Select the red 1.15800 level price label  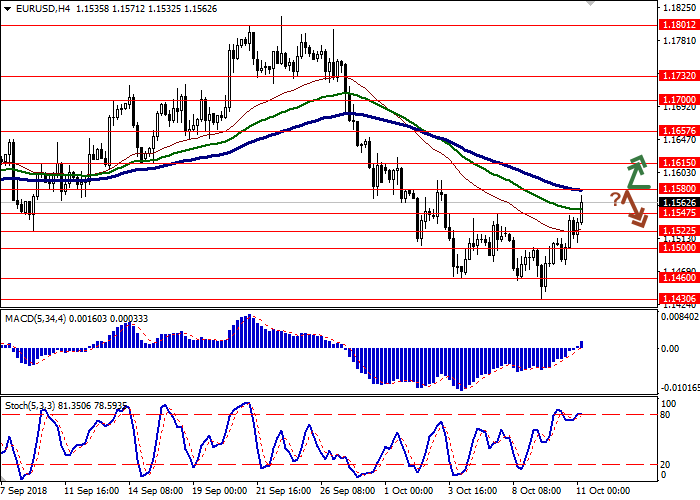[679, 189]
